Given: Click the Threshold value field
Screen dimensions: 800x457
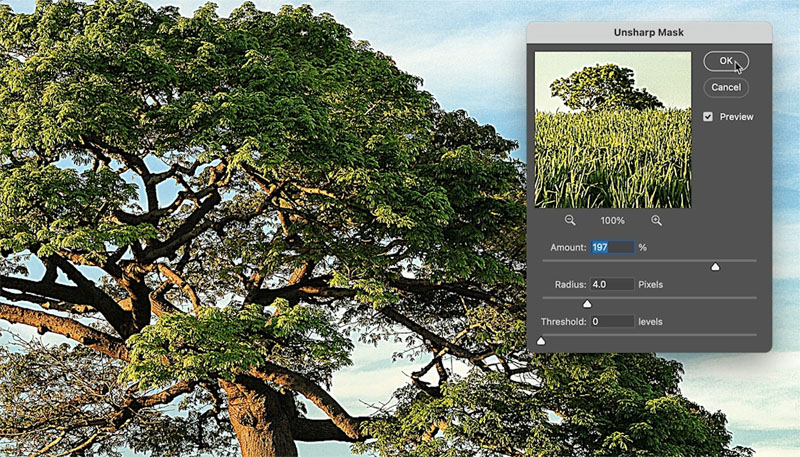Looking at the screenshot, I should pyautogui.click(x=612, y=322).
